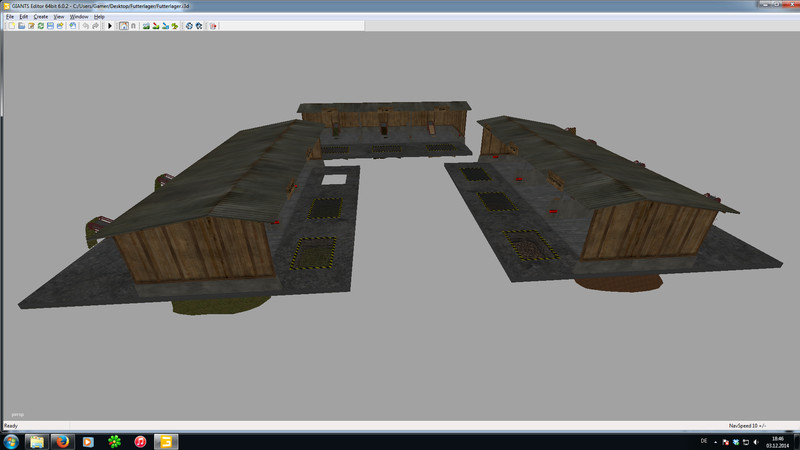Open the volume slider speaker icon in the tray
This screenshot has width=800, height=450.
pos(755,442)
